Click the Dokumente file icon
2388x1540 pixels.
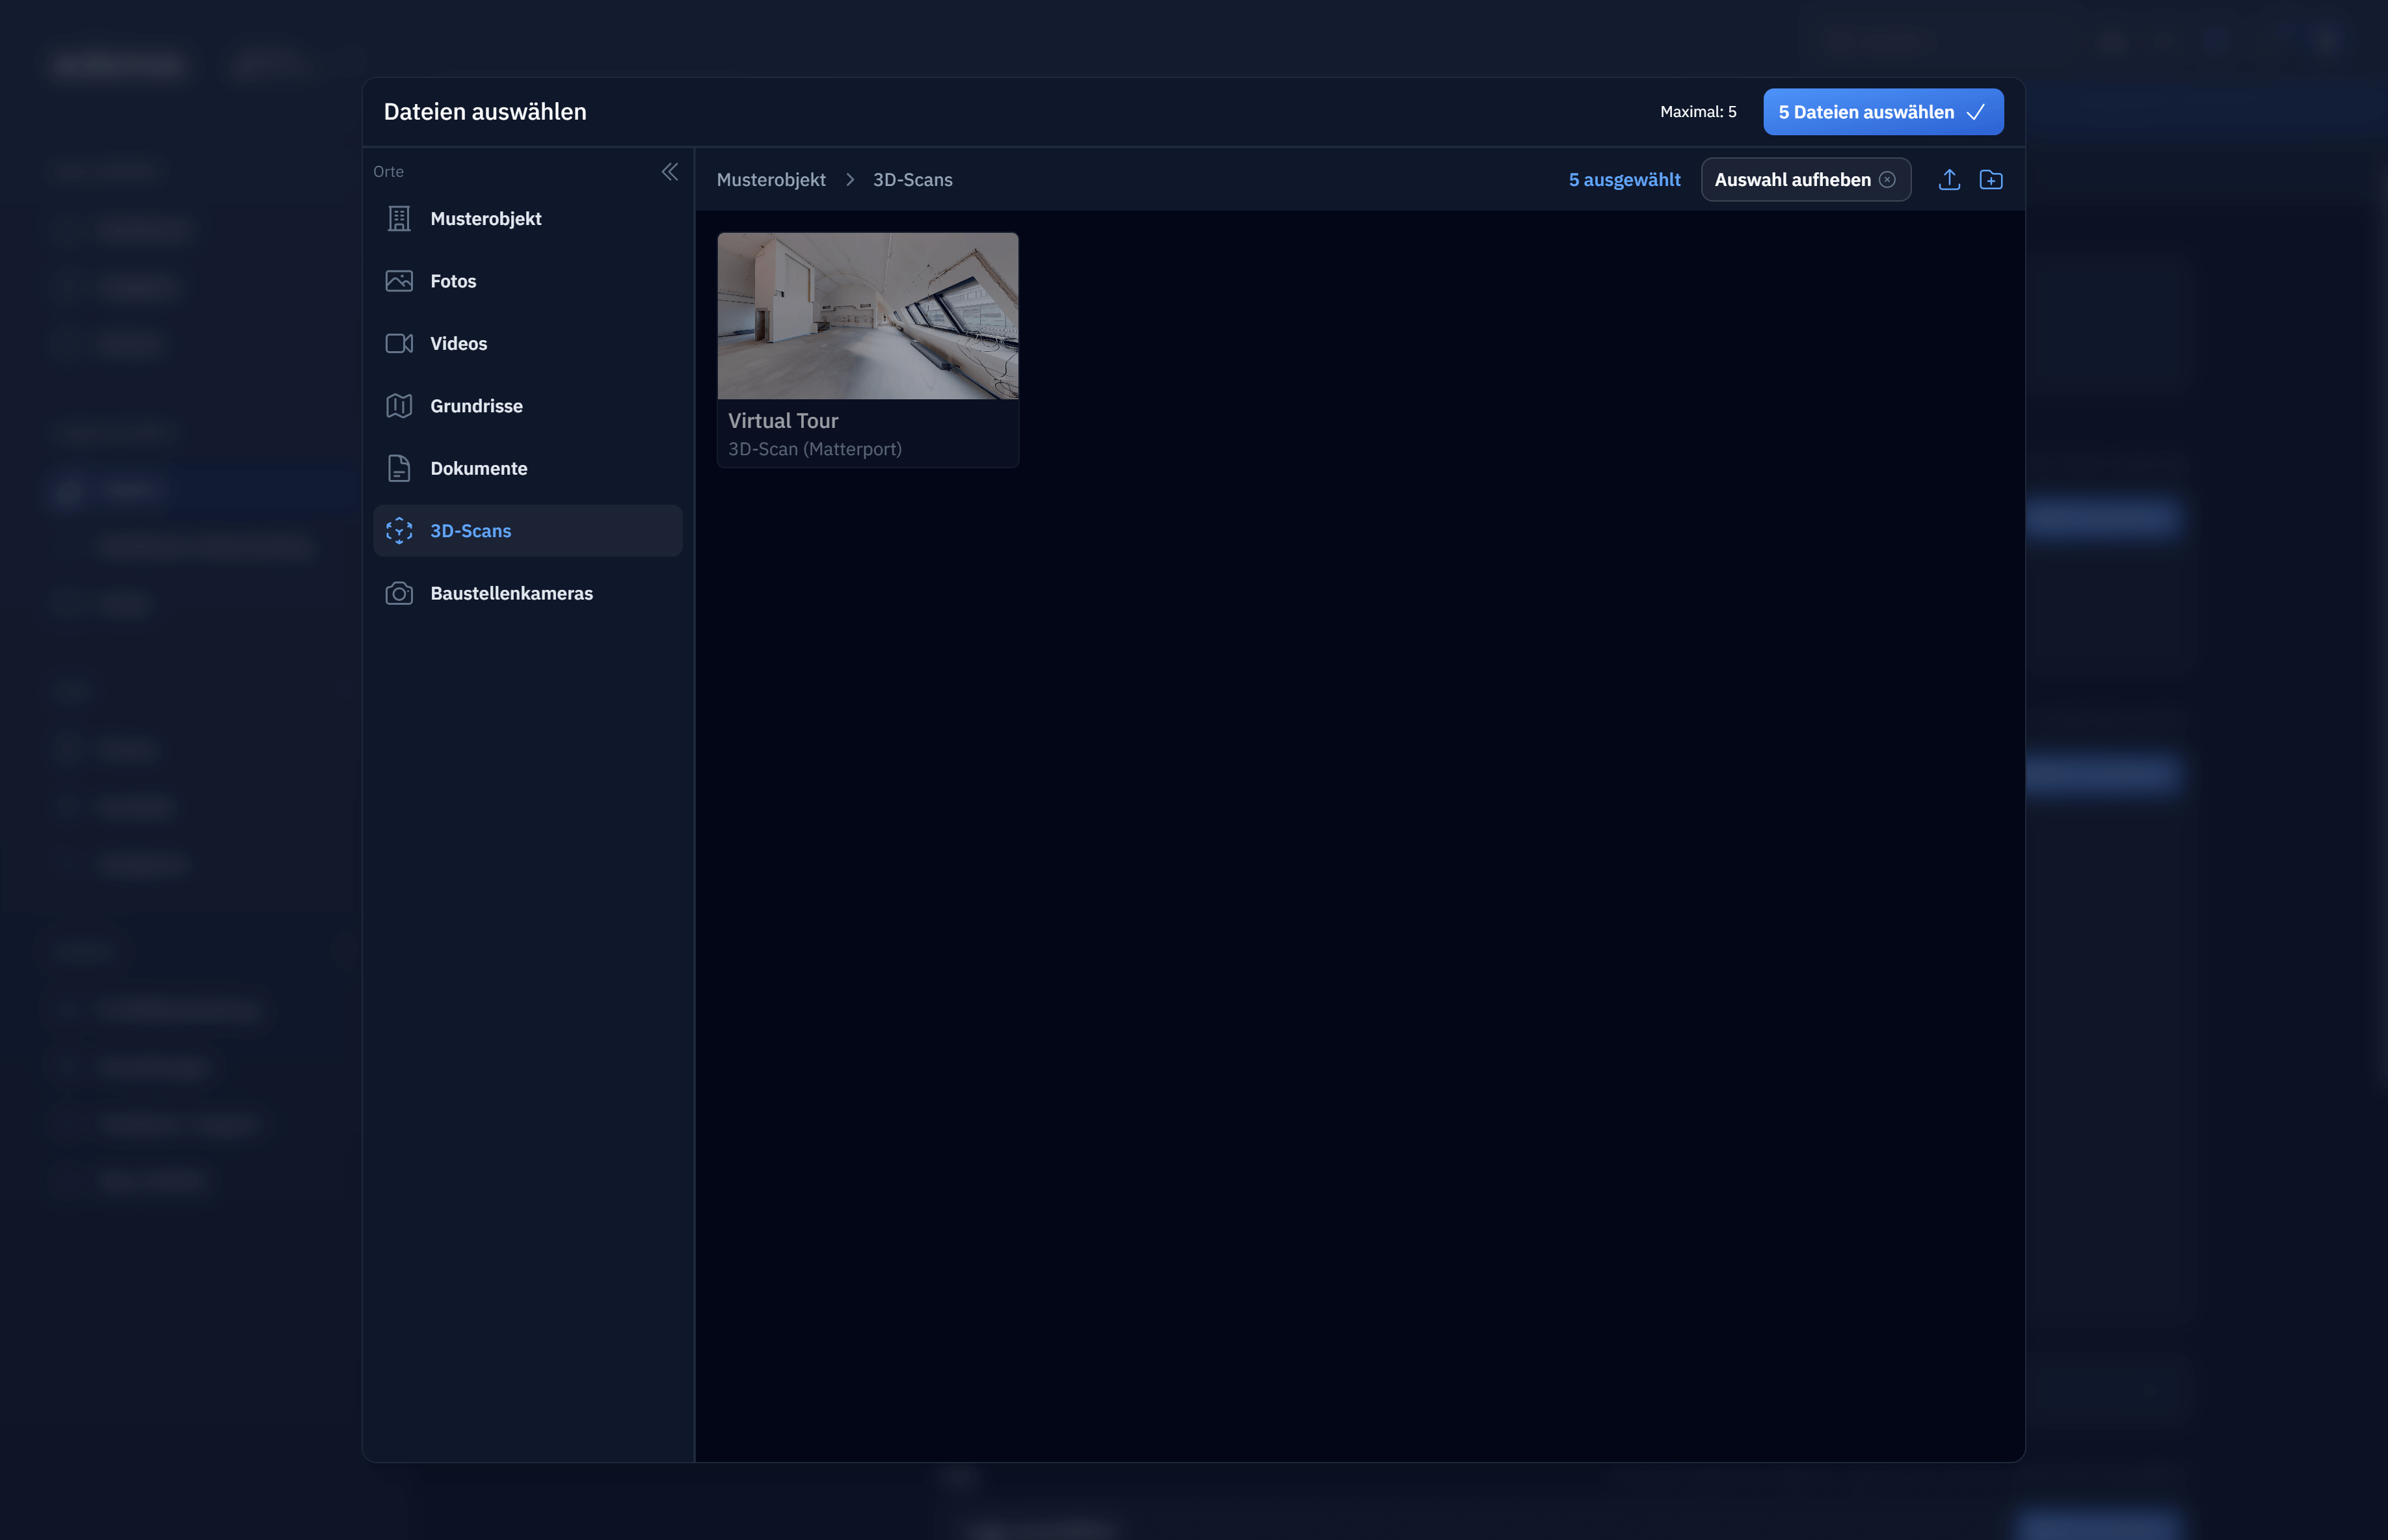tap(399, 468)
